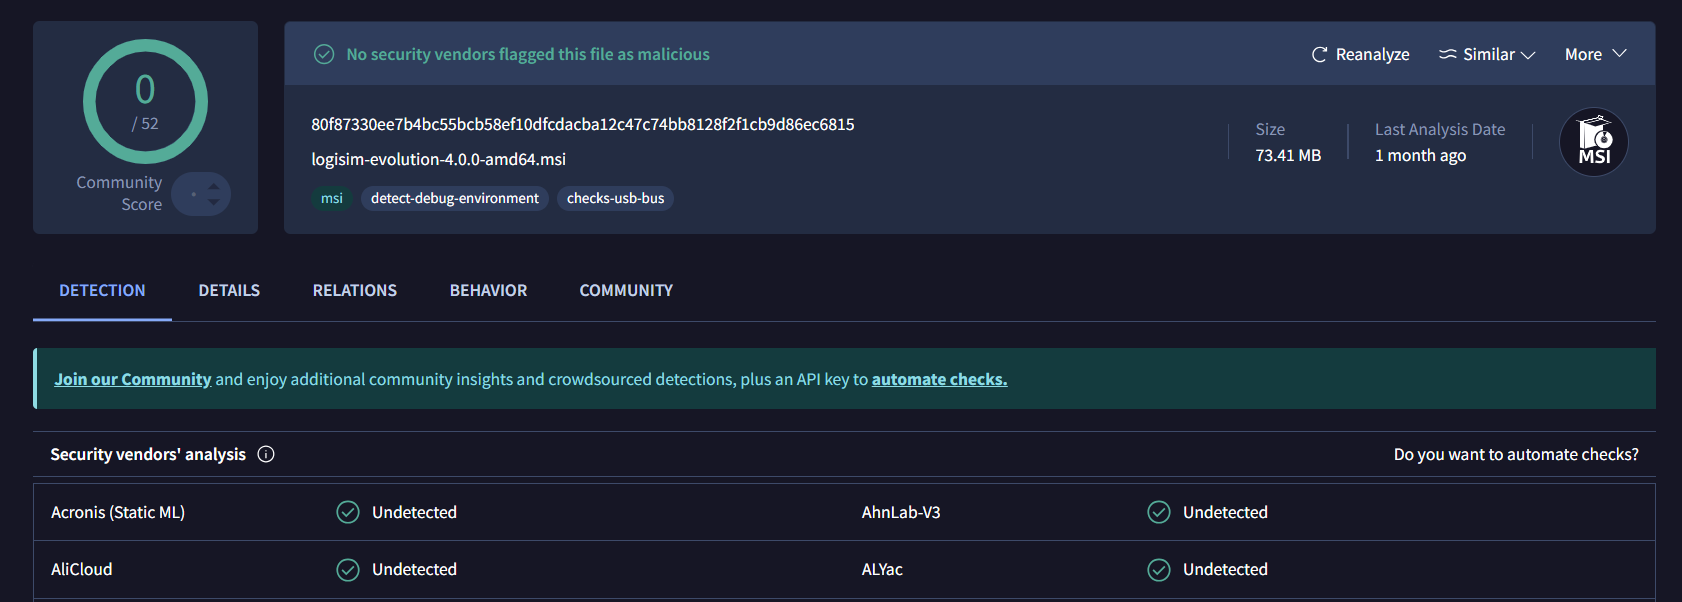Image resolution: width=1682 pixels, height=602 pixels.
Task: Click the automate checks link in the banner
Action: [x=939, y=379]
